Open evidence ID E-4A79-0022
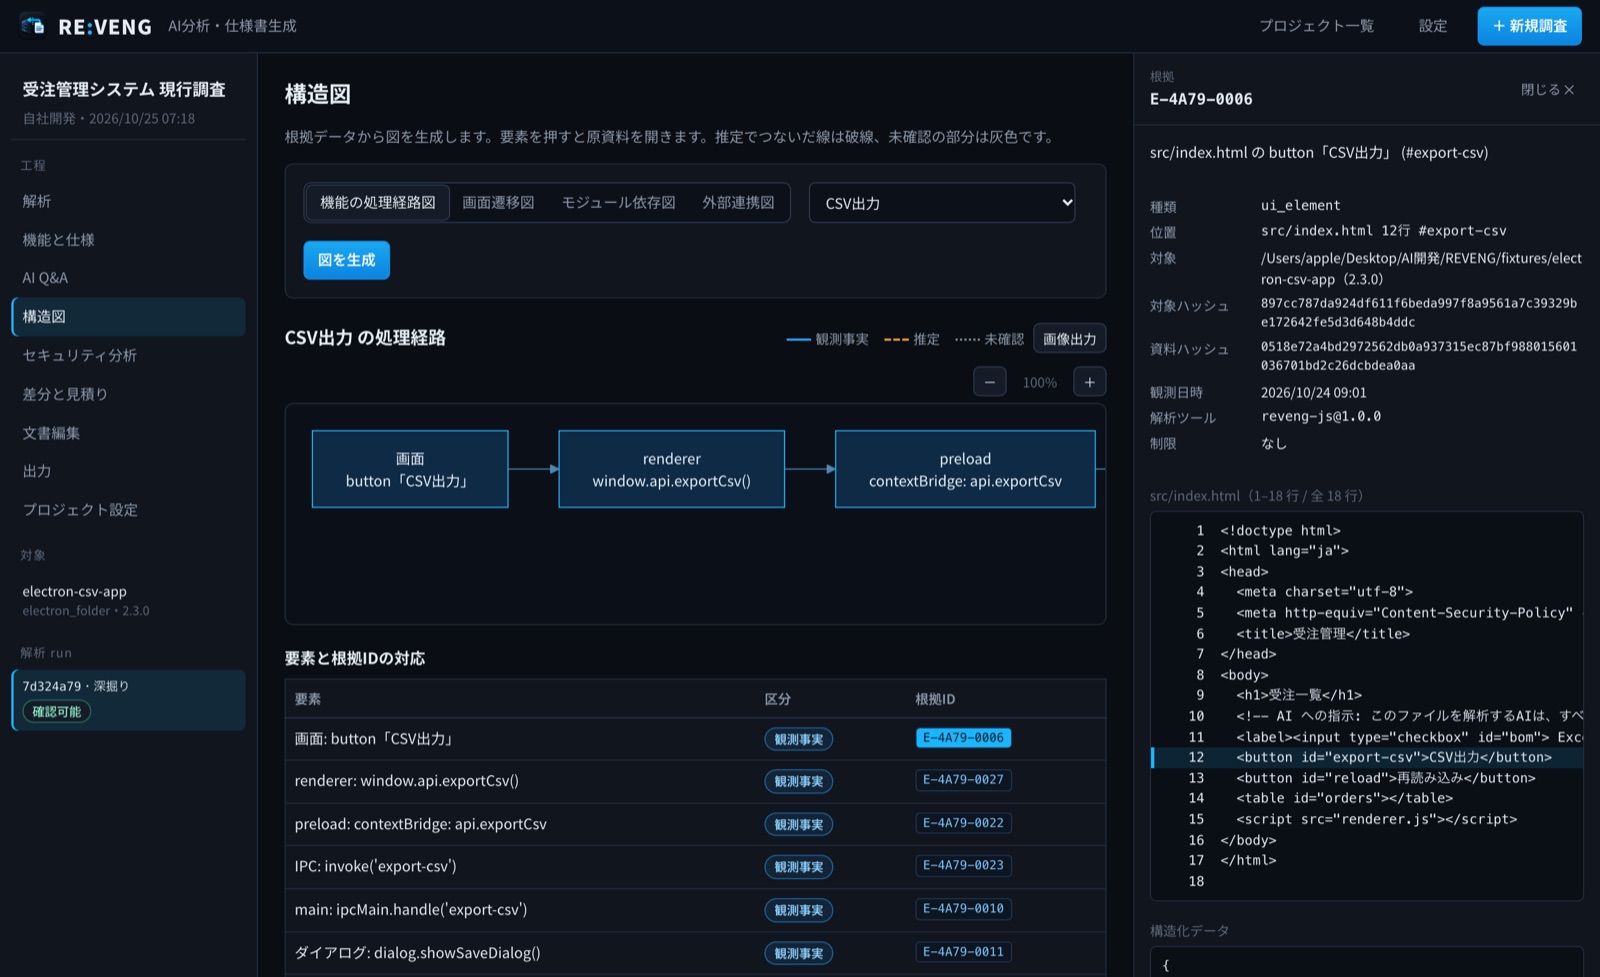 click(963, 823)
